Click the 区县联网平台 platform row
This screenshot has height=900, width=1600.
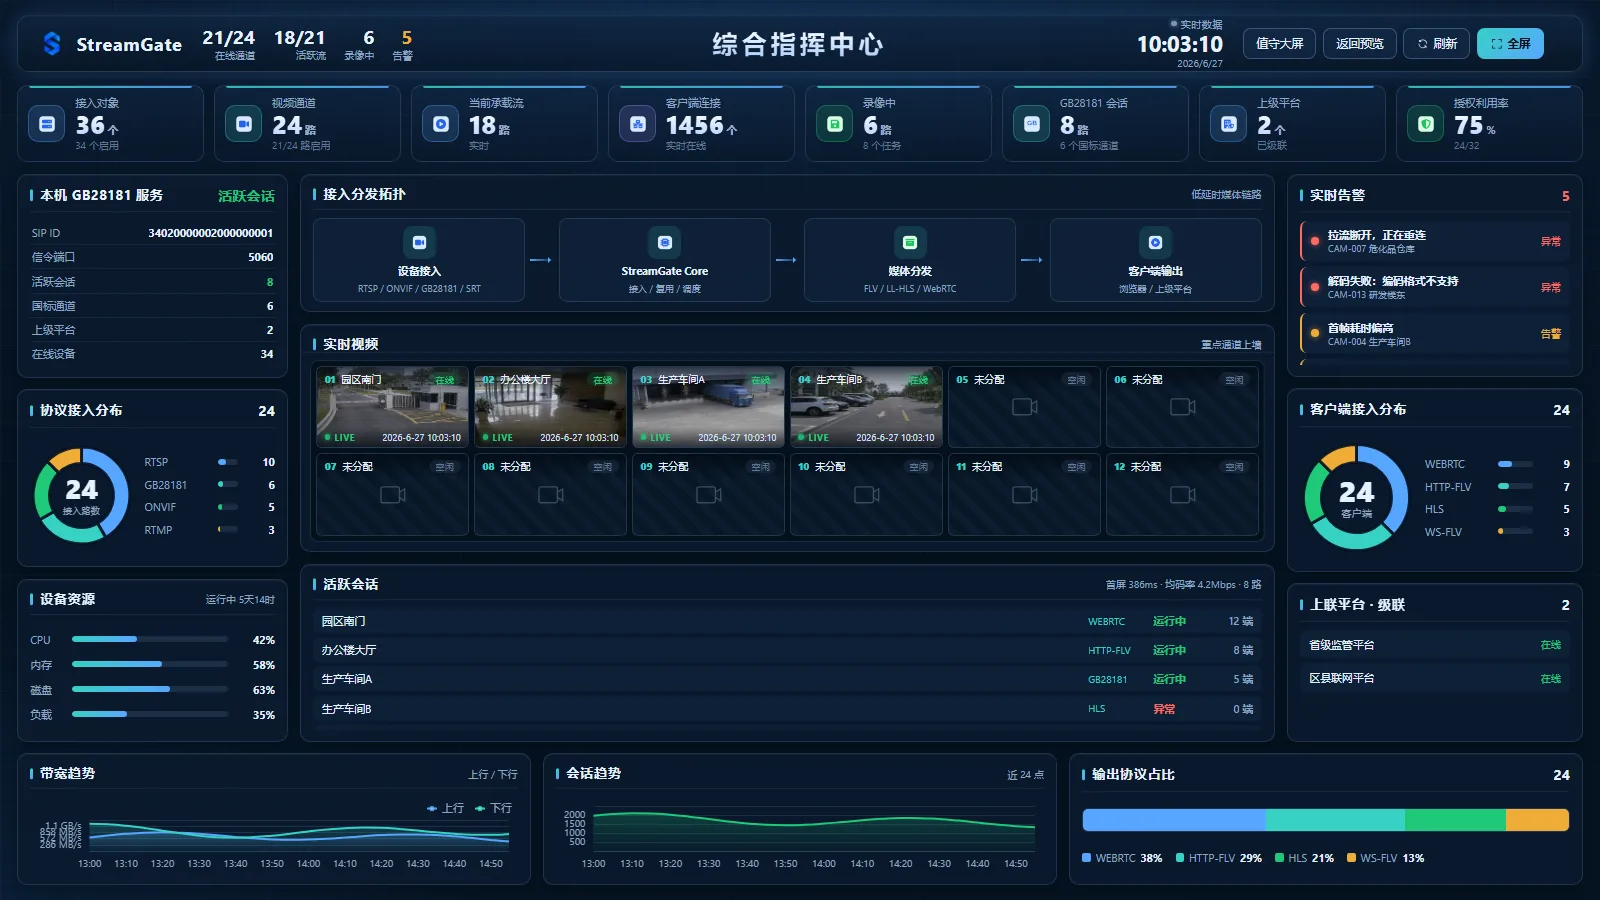1435,678
